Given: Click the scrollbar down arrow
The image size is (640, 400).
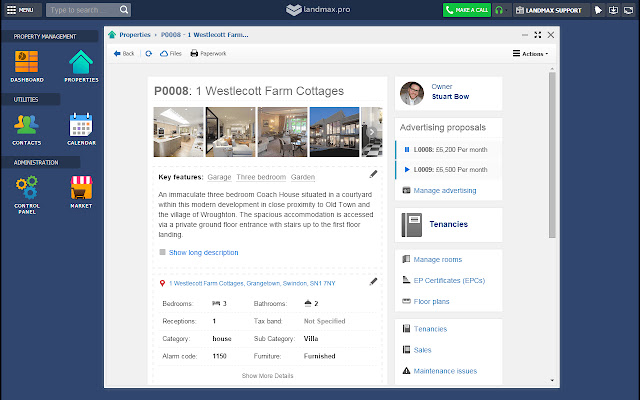Looking at the screenshot, I should click(x=552, y=380).
